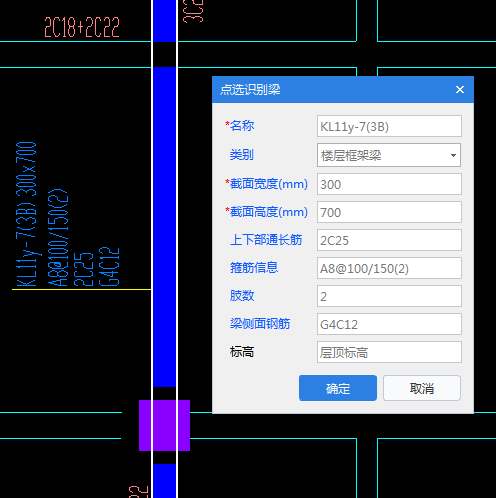The image size is (496, 498).
Task: Click the KL11y-7(3B) 300x700 annotation text
Action: click(26, 214)
